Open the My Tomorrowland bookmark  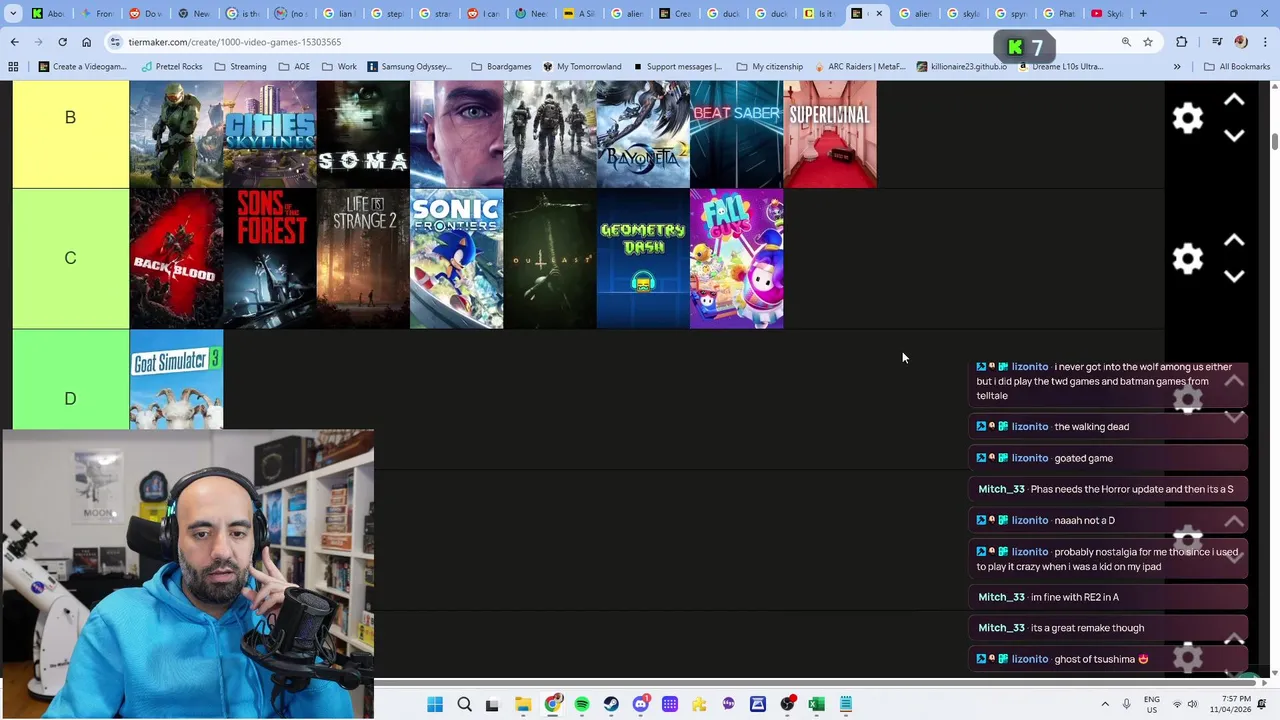click(x=583, y=67)
